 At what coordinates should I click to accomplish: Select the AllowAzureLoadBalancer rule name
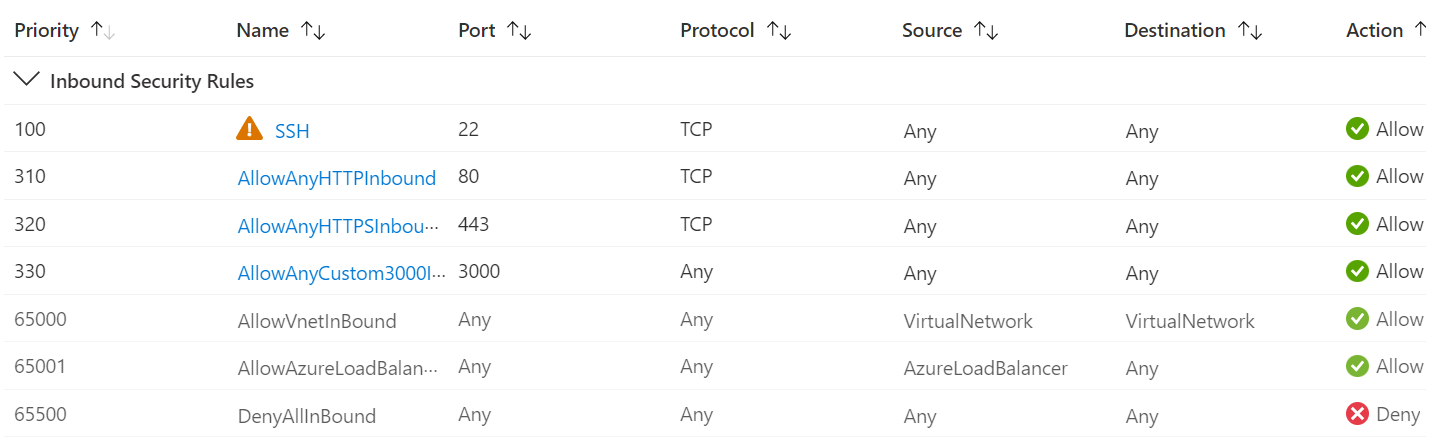tap(338, 368)
